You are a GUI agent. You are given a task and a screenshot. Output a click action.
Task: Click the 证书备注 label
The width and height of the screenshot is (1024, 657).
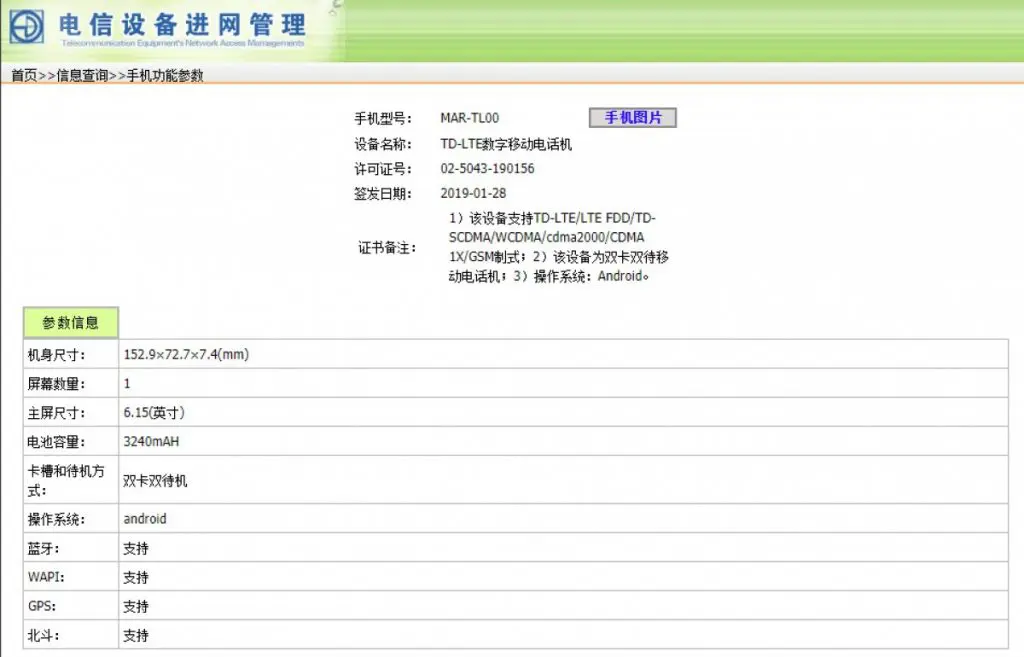[386, 248]
